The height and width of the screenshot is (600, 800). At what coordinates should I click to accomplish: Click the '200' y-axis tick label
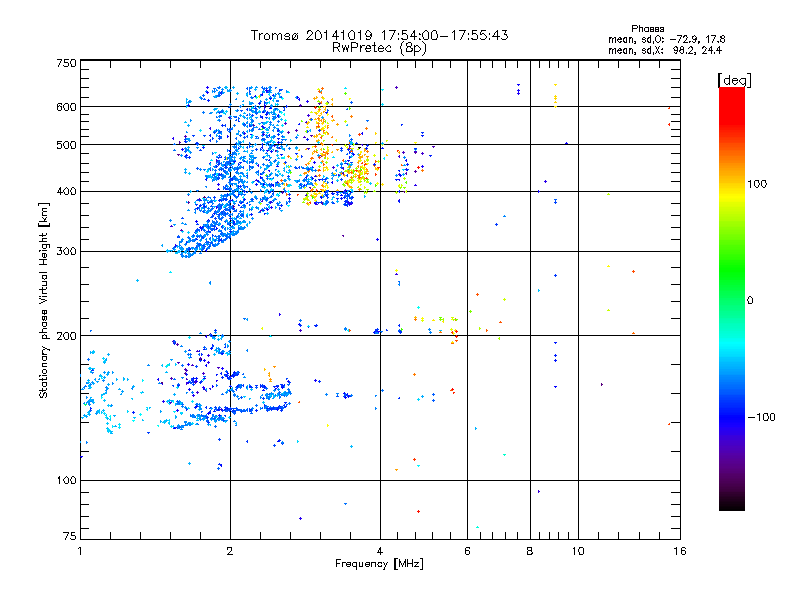click(x=66, y=336)
